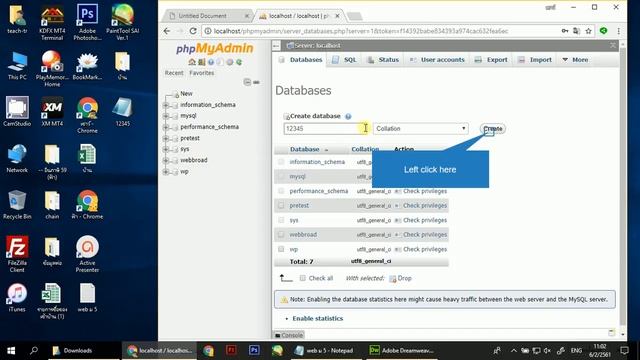Open New in the navigation tree
This screenshot has height=360, width=640.
186,93
